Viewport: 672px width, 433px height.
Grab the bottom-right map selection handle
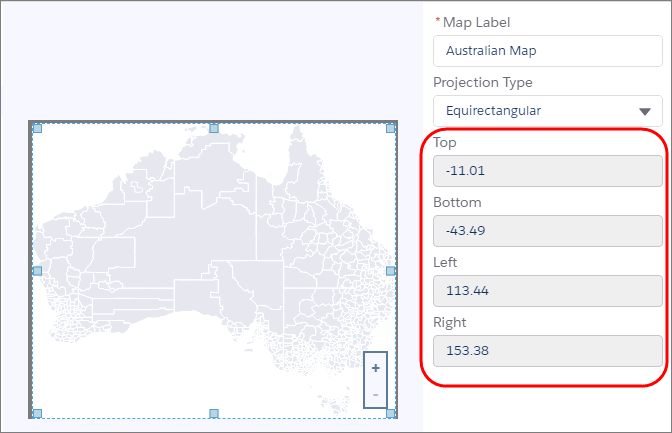tap(390, 413)
